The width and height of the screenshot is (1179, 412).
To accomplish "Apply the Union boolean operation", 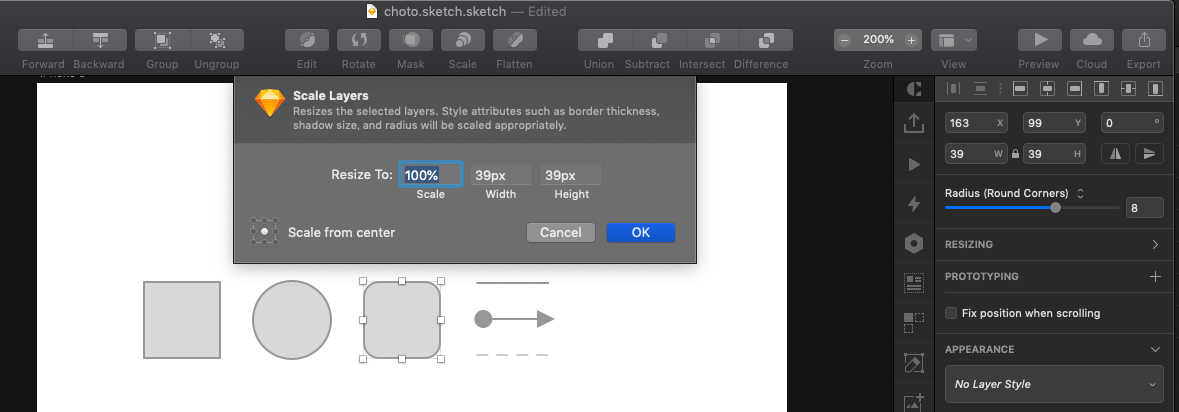I will pyautogui.click(x=605, y=40).
